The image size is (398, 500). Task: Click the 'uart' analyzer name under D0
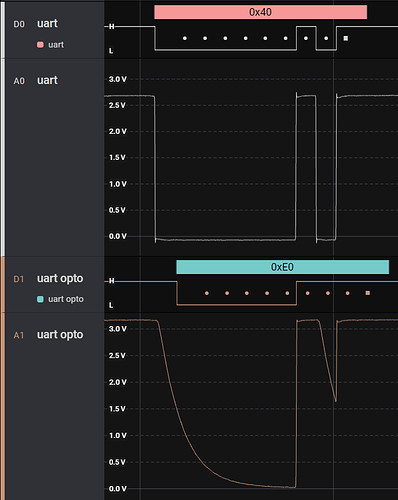click(x=56, y=45)
